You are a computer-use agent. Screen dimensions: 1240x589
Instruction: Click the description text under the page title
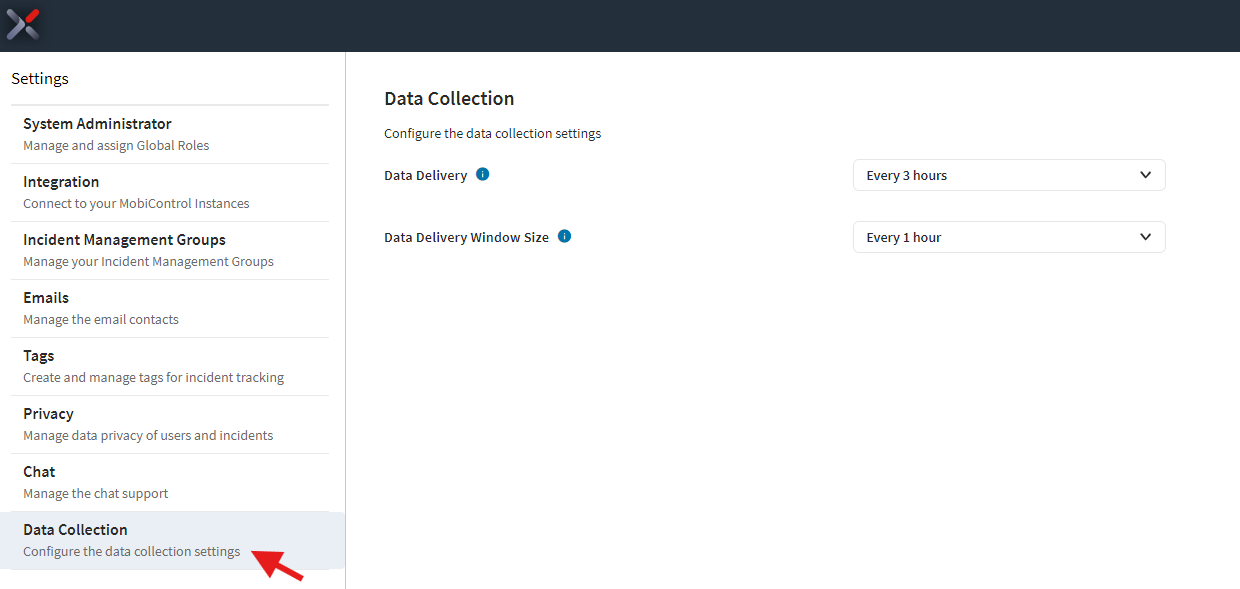[492, 133]
